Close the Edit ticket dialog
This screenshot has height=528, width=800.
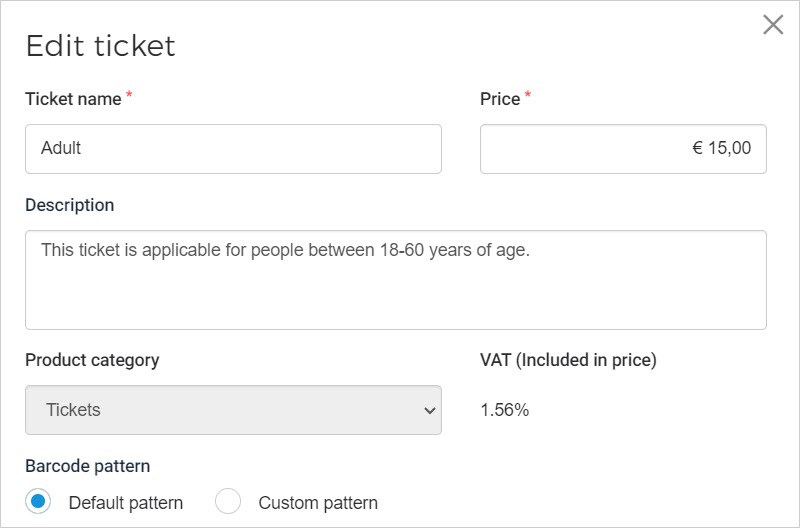pyautogui.click(x=773, y=25)
